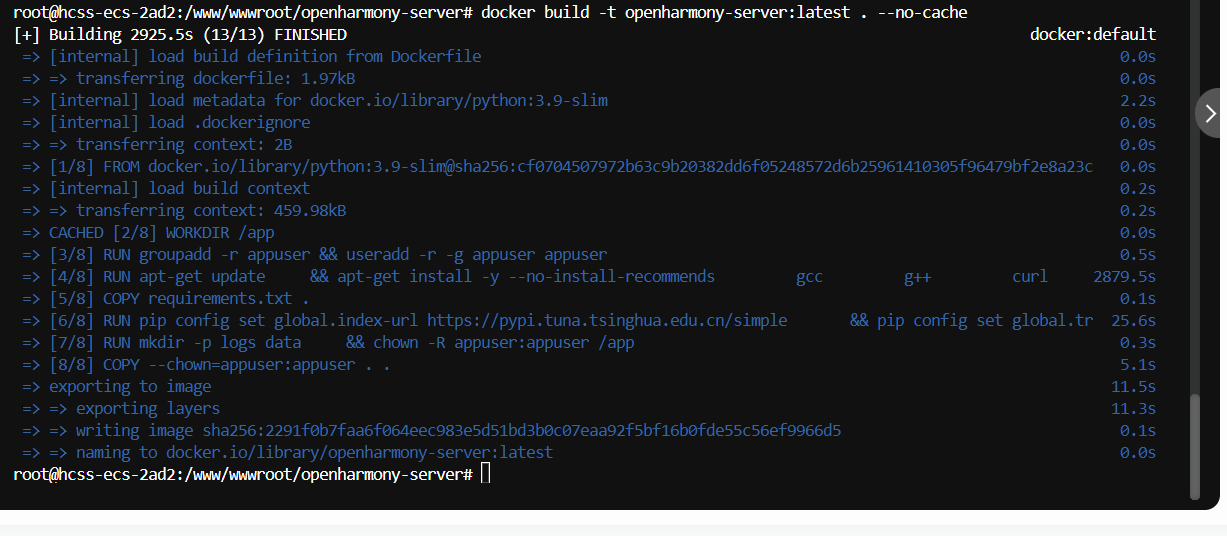The width and height of the screenshot is (1227, 536).
Task: Click the python:3.9-slim metadata line
Action: click(x=328, y=100)
